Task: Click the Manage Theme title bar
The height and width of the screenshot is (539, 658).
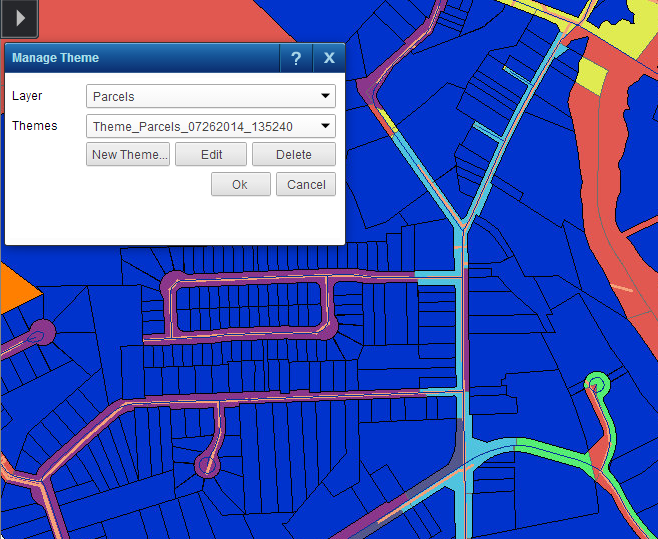Action: (140, 59)
